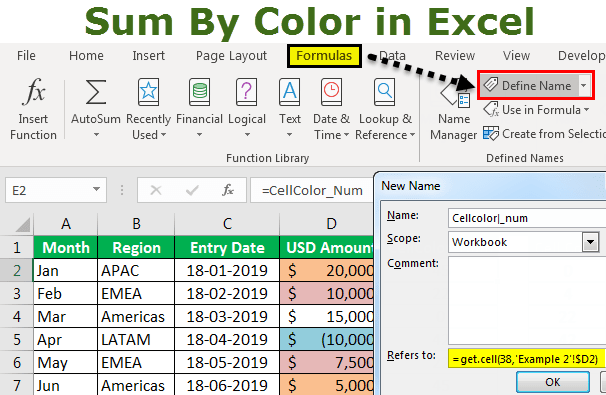This screenshot has height=395, width=606.
Task: Select column A header
Action: click(66, 224)
